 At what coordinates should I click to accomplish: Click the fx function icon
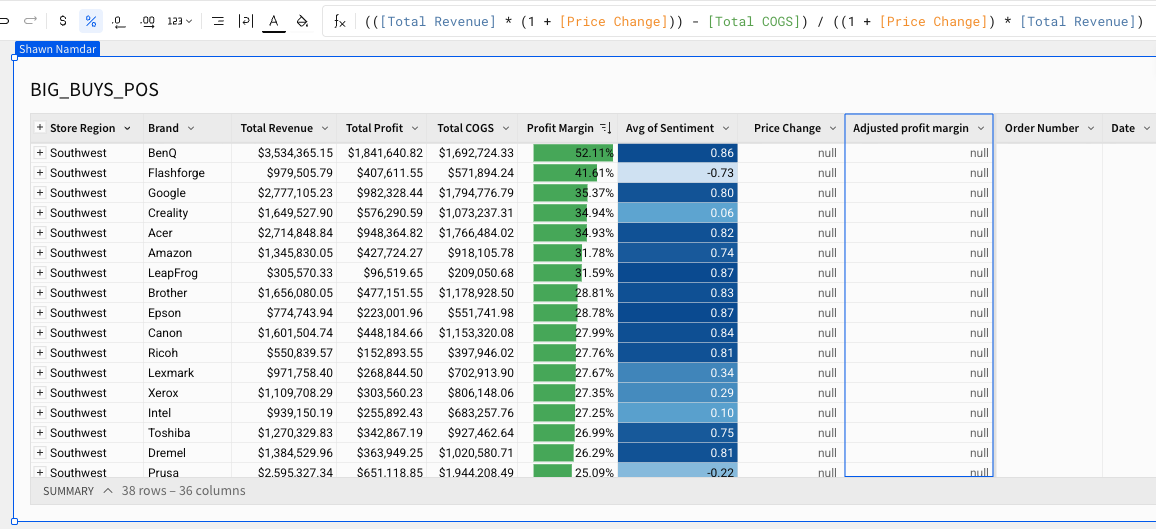(x=340, y=21)
